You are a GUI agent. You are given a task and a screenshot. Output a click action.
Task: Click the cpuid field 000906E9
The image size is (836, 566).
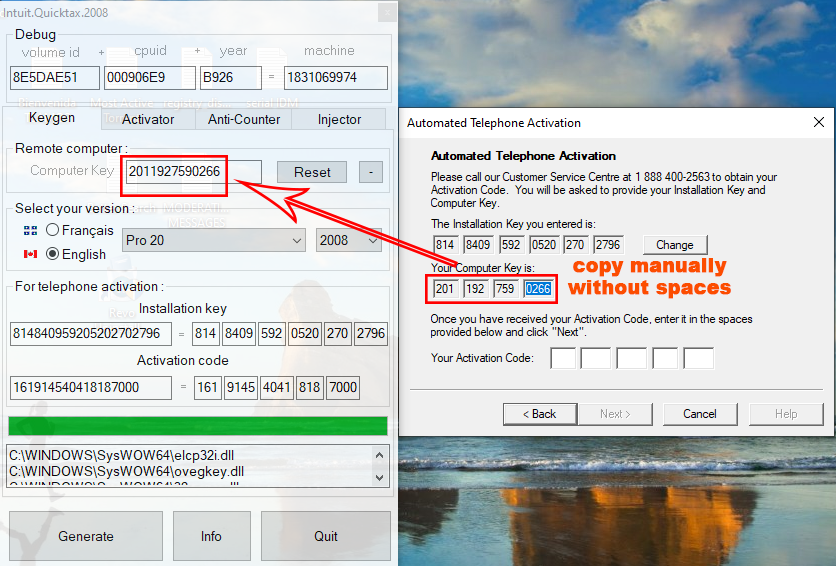pyautogui.click(x=150, y=78)
